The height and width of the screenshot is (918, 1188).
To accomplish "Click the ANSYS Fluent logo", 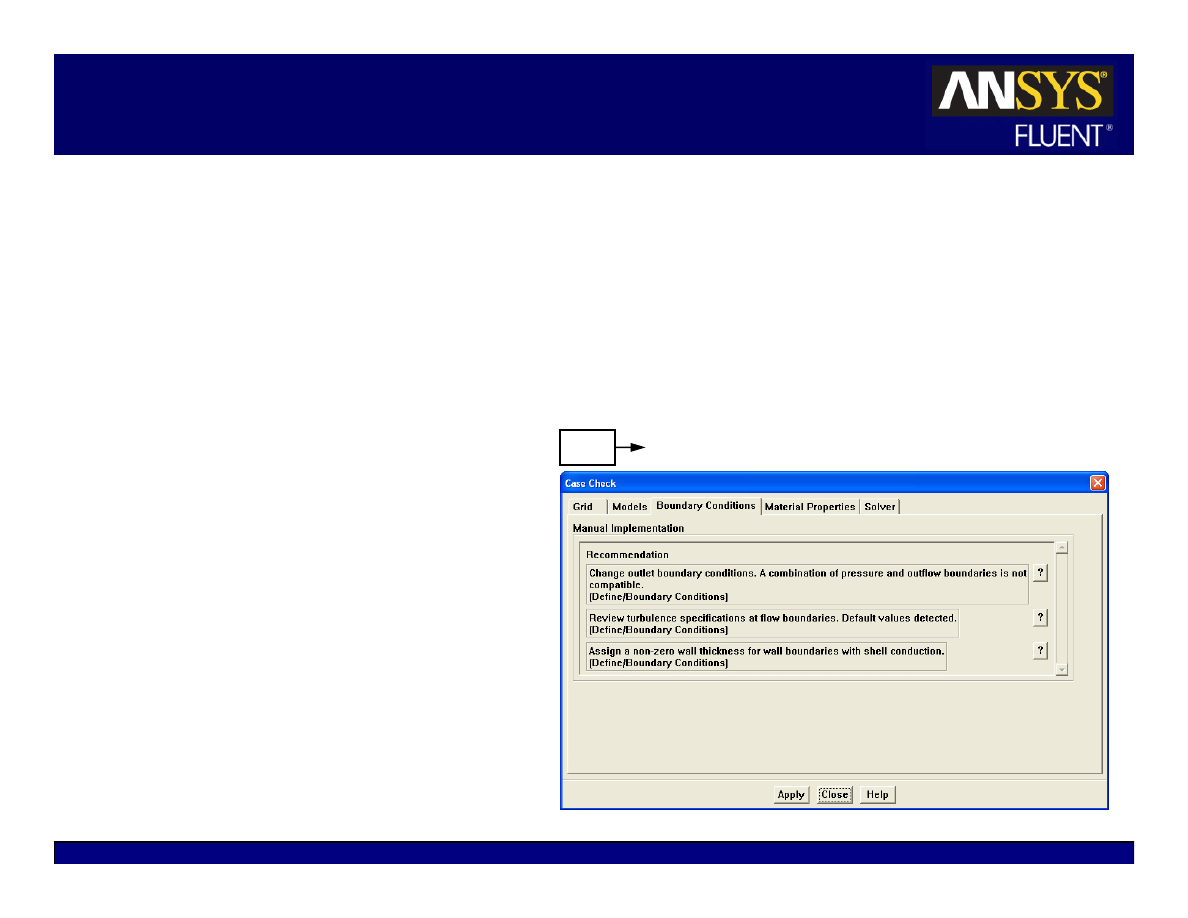I will (x=1022, y=106).
